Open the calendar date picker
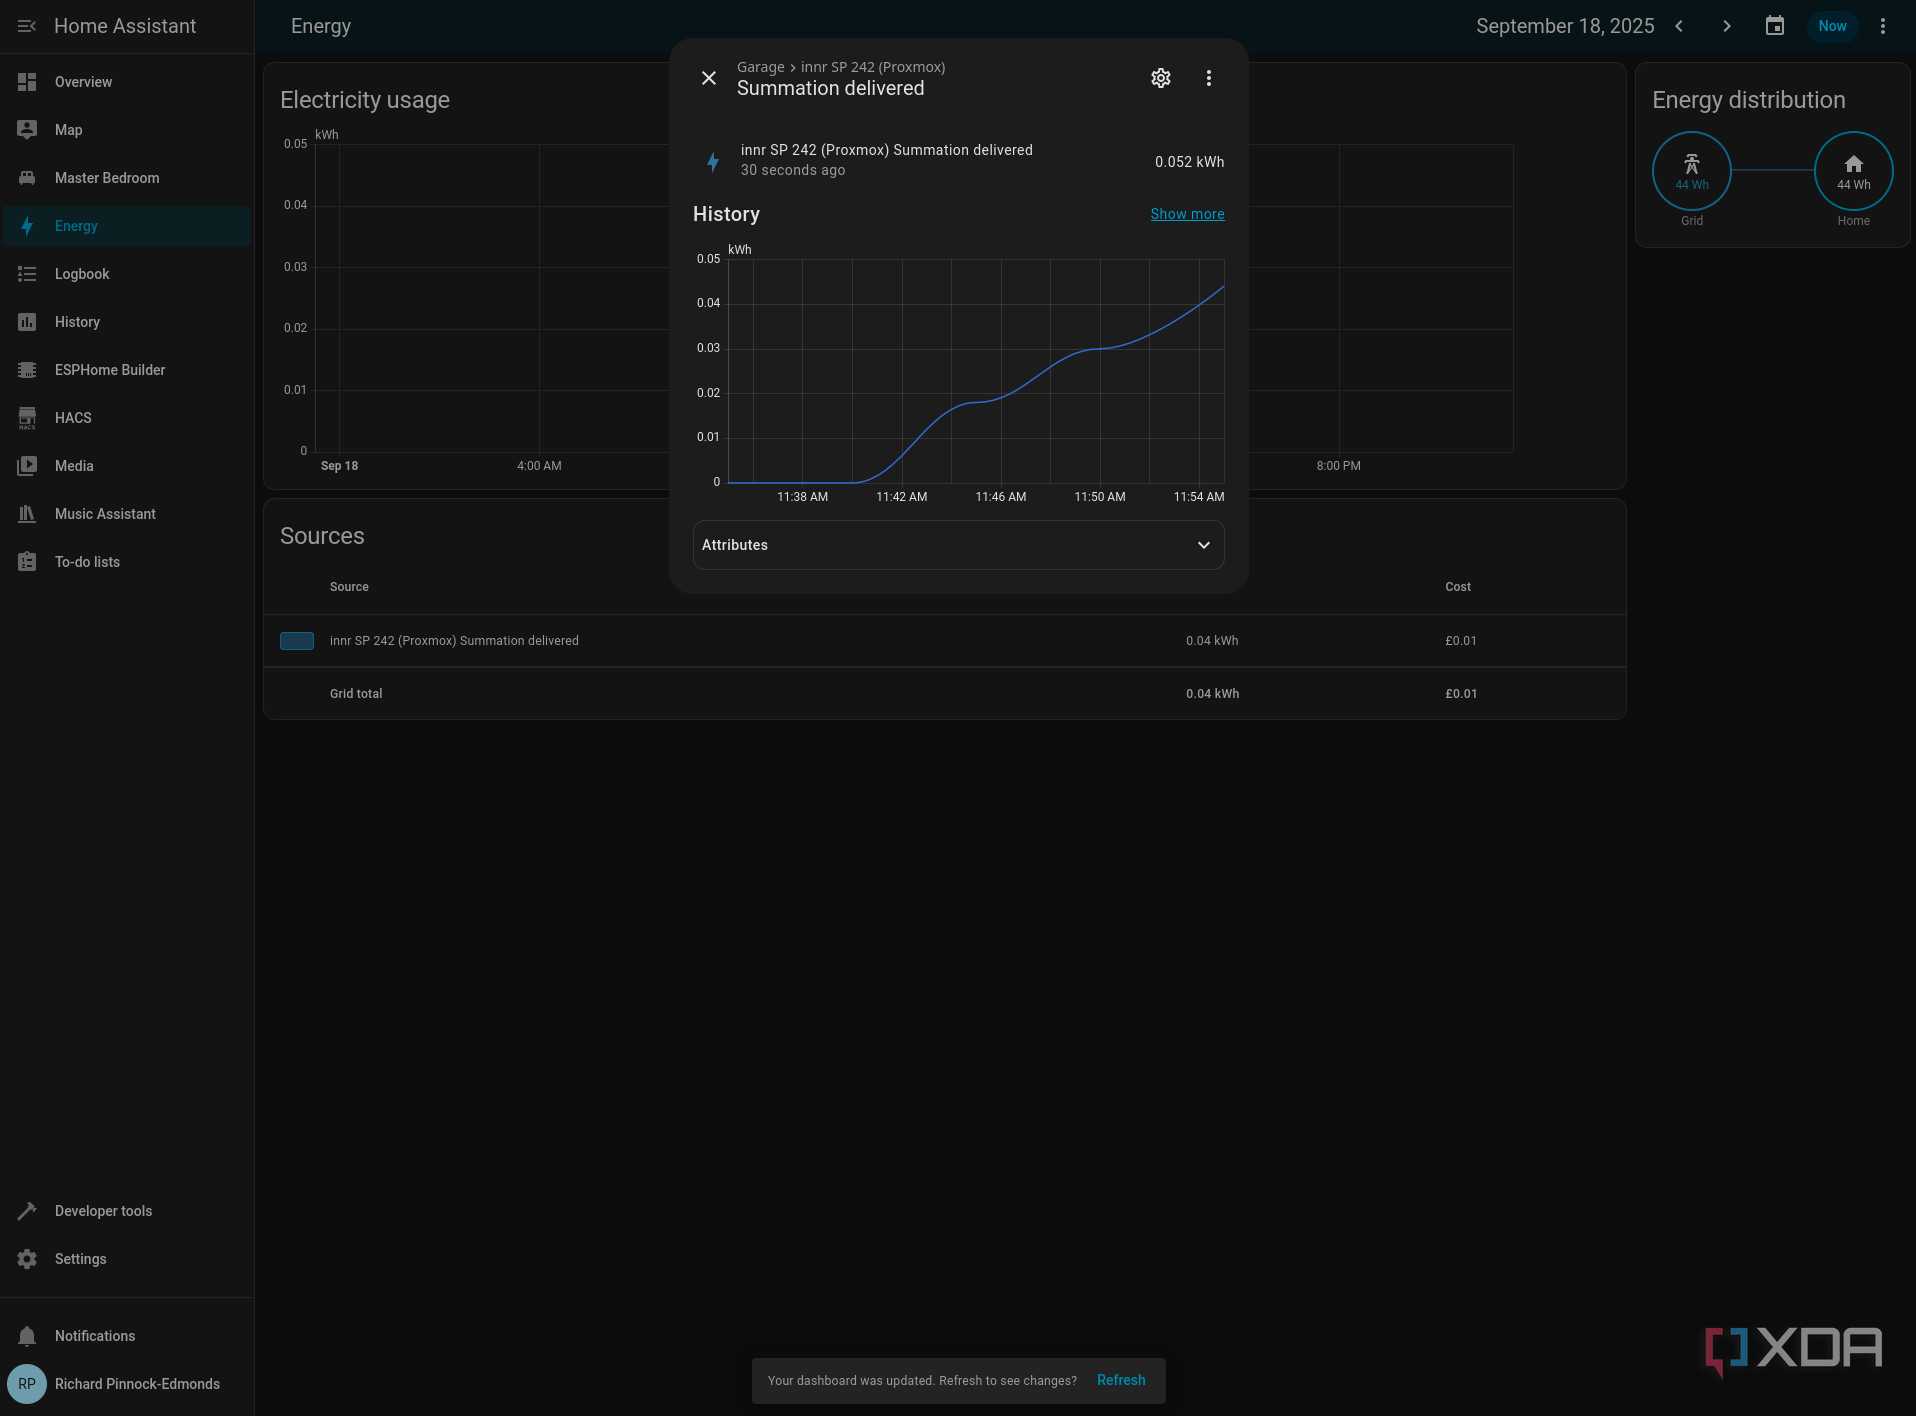Screen dimensions: 1916x1416 click(x=1775, y=26)
